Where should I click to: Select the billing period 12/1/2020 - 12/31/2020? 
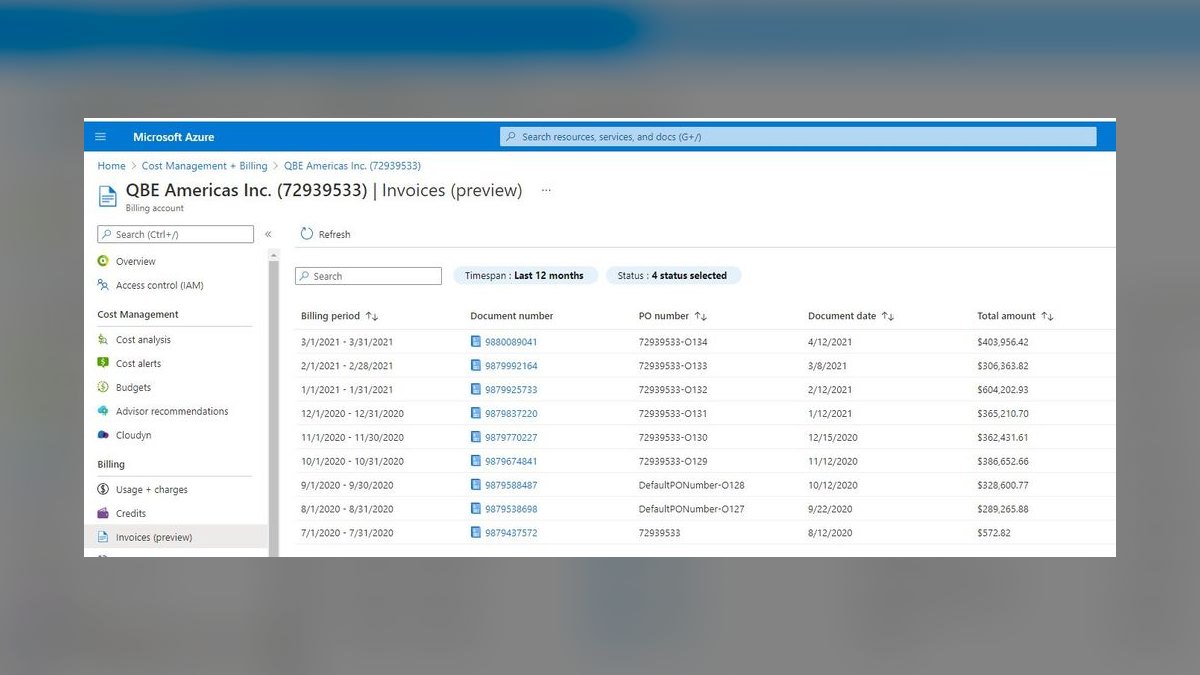pyautogui.click(x=352, y=414)
